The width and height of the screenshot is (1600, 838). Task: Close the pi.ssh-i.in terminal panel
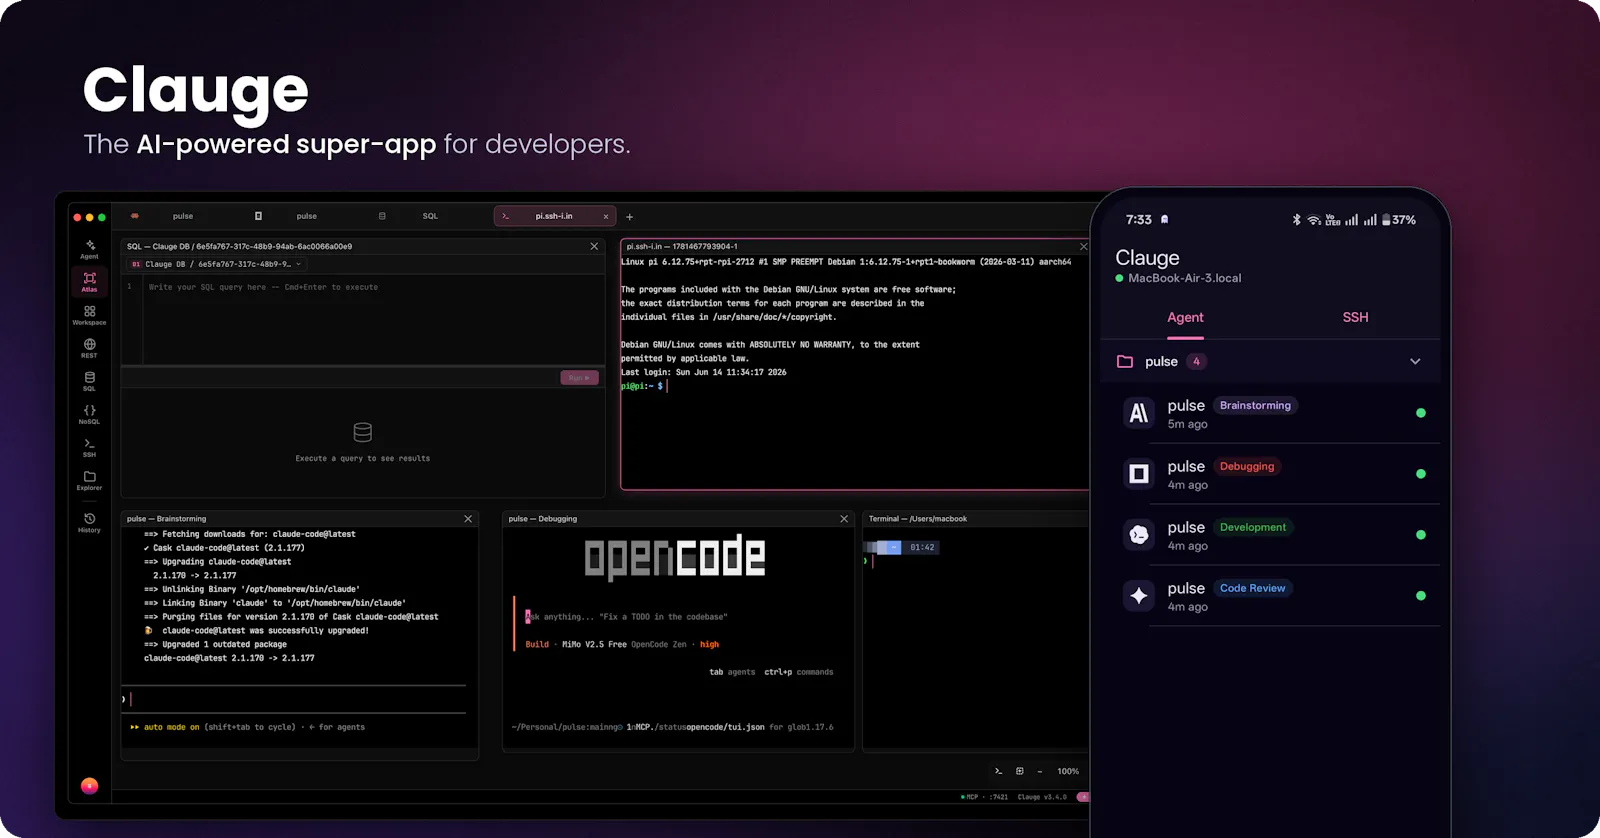click(1083, 246)
